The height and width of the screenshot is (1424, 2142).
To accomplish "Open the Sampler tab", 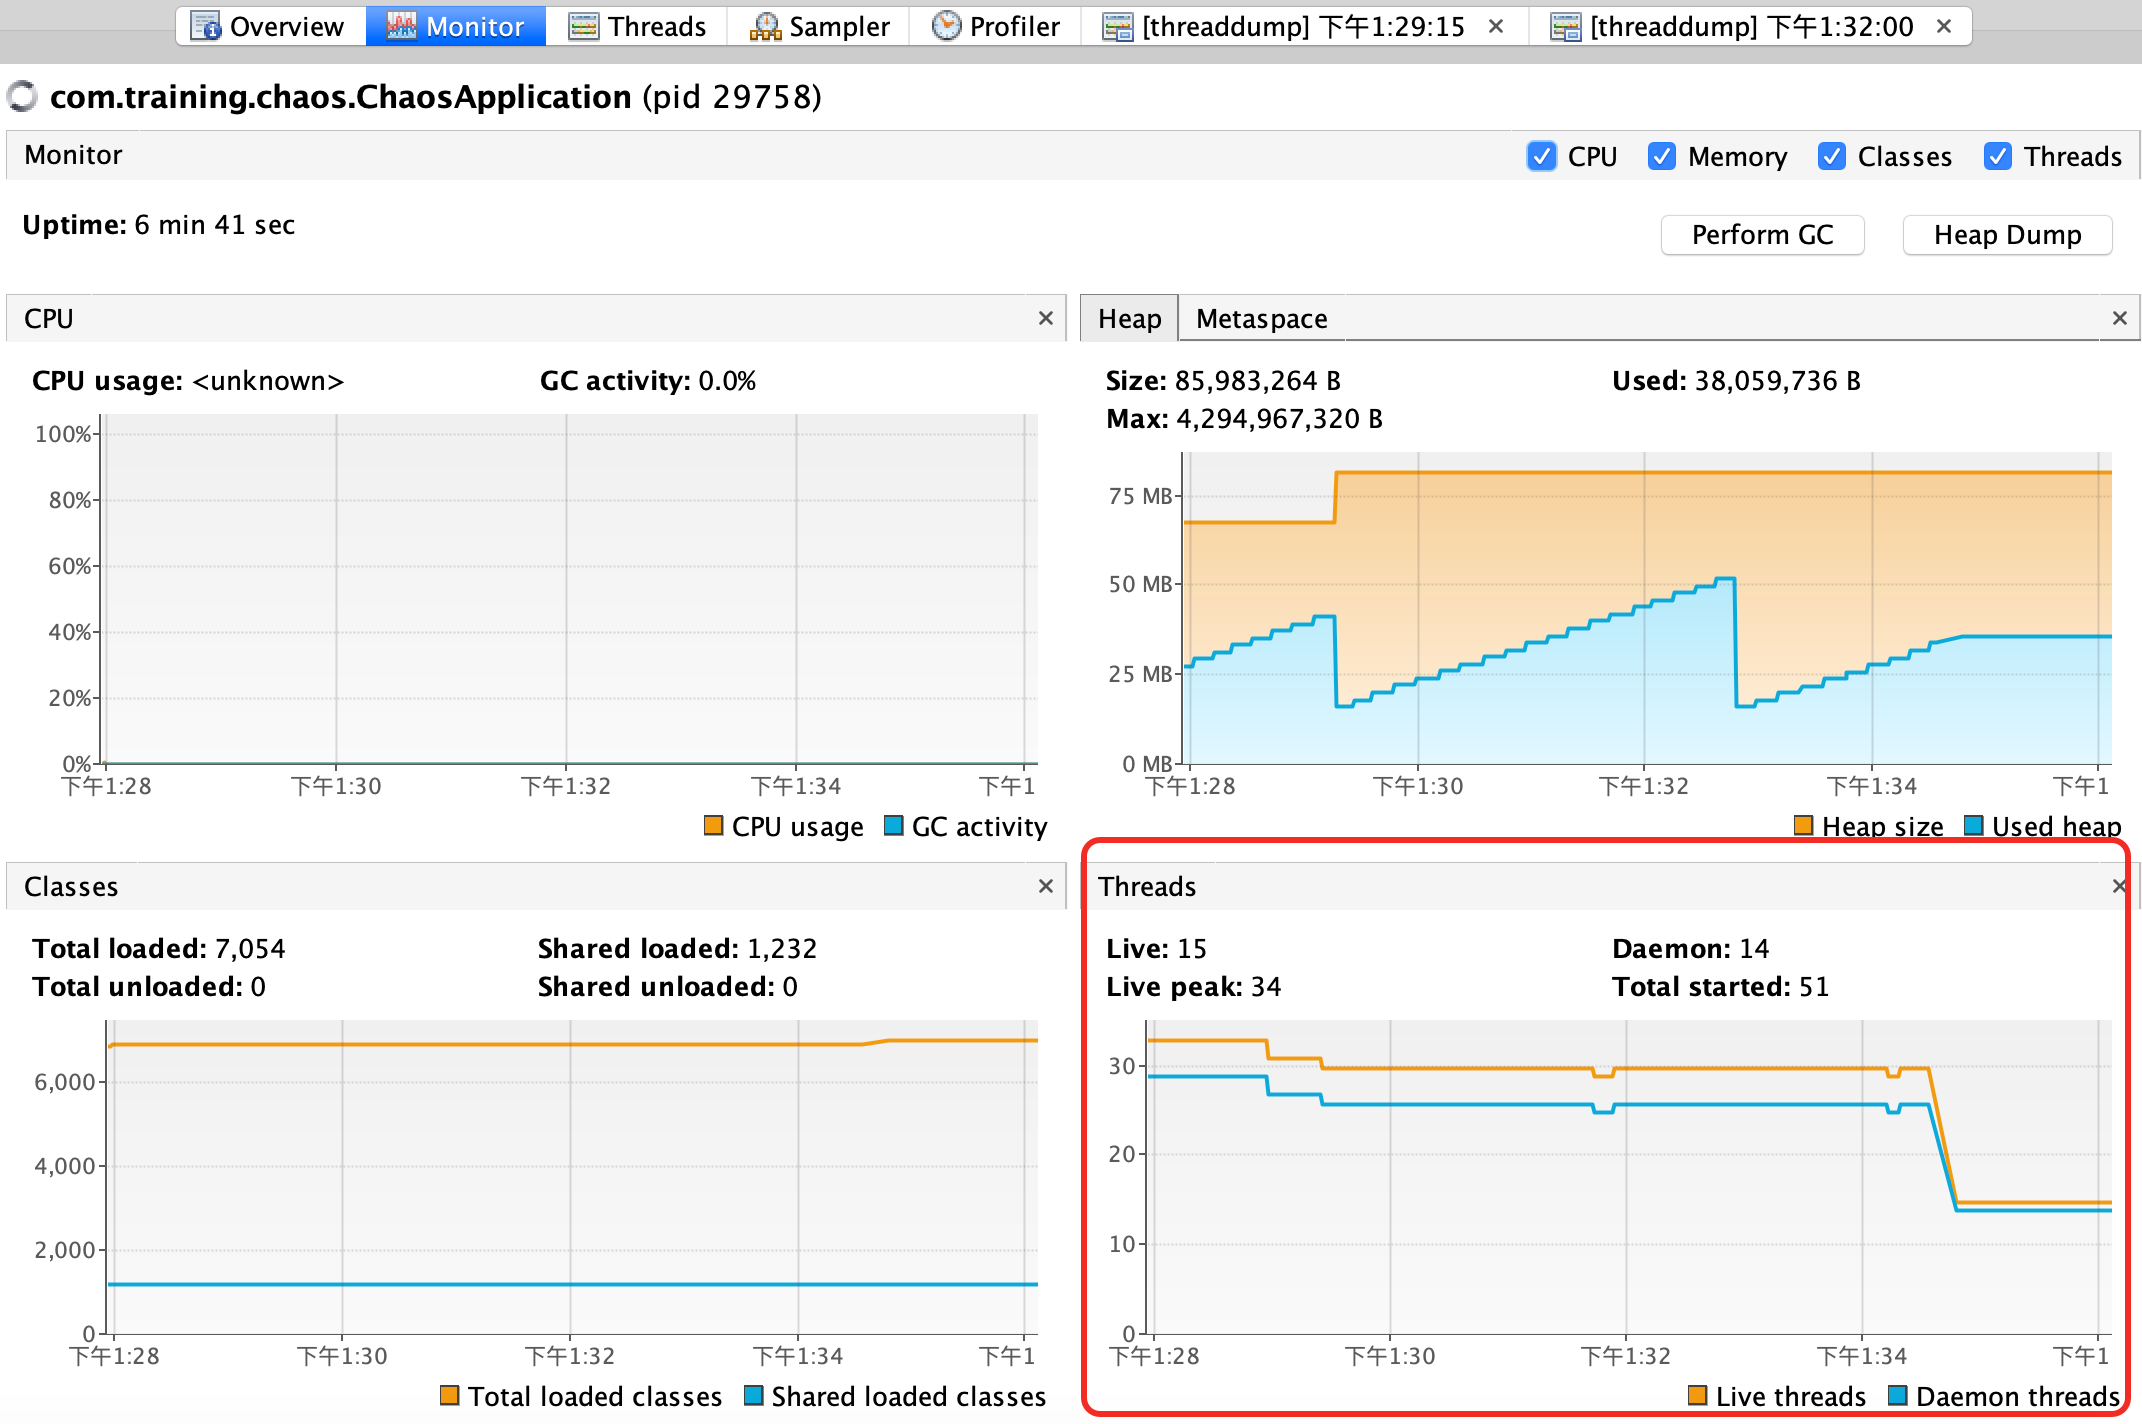I will (819, 26).
